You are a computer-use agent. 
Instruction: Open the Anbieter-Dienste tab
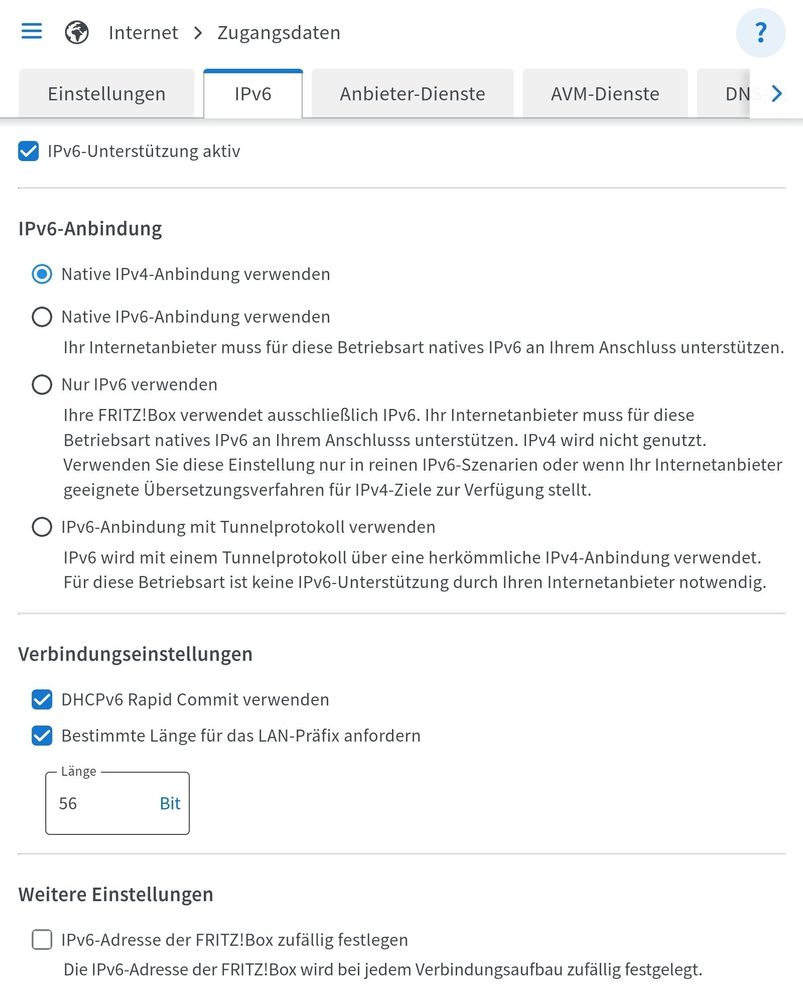(412, 94)
